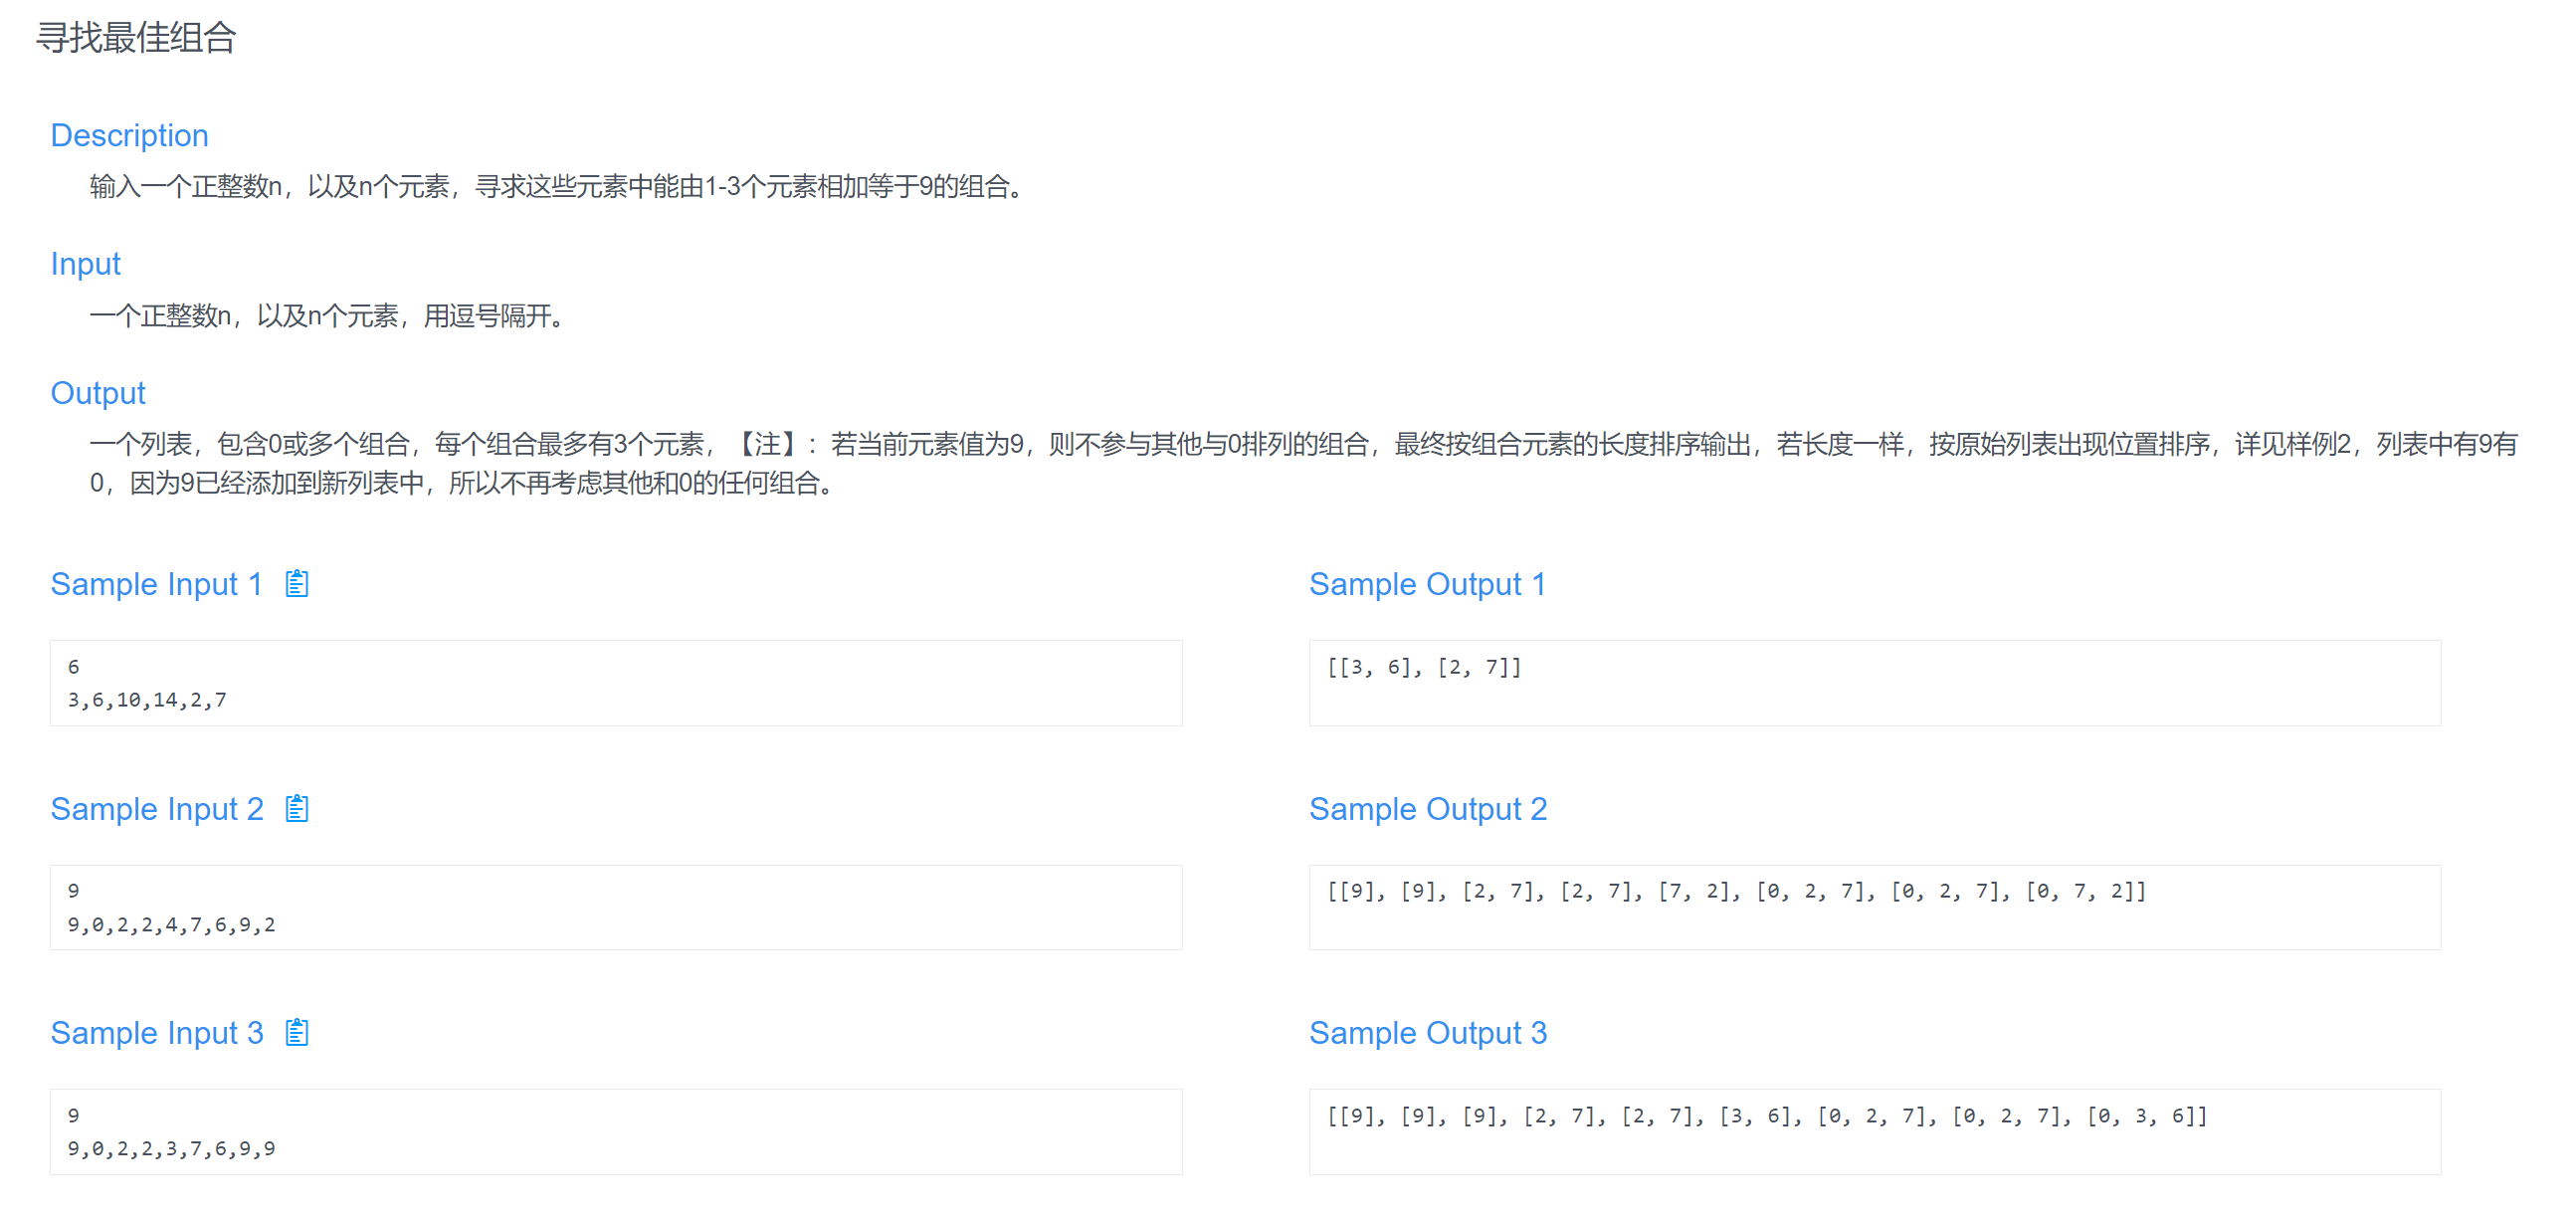Image resolution: width=2576 pixels, height=1218 pixels.
Task: Click the Sample Output 2 heading
Action: tap(1428, 808)
